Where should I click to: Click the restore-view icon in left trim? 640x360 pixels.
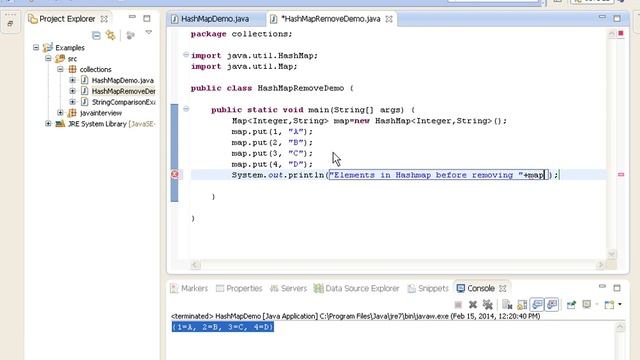pyautogui.click(x=10, y=24)
